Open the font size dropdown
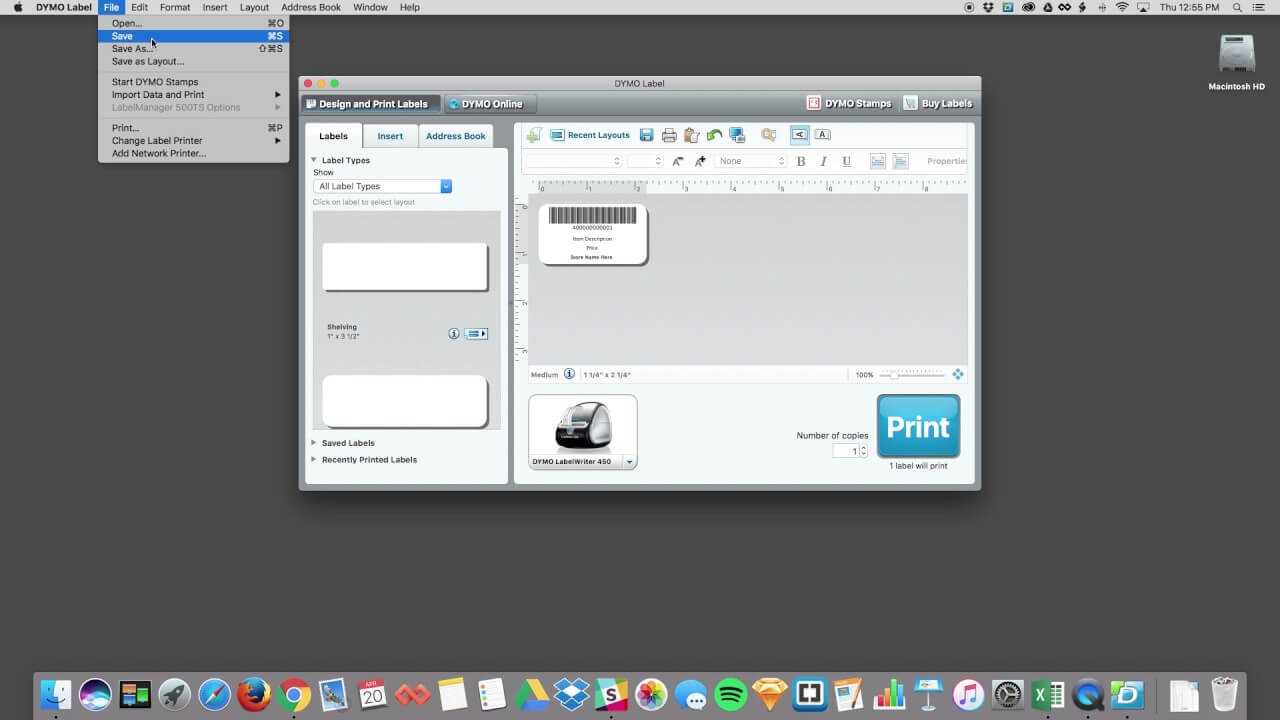The height and width of the screenshot is (720, 1280). click(645, 161)
